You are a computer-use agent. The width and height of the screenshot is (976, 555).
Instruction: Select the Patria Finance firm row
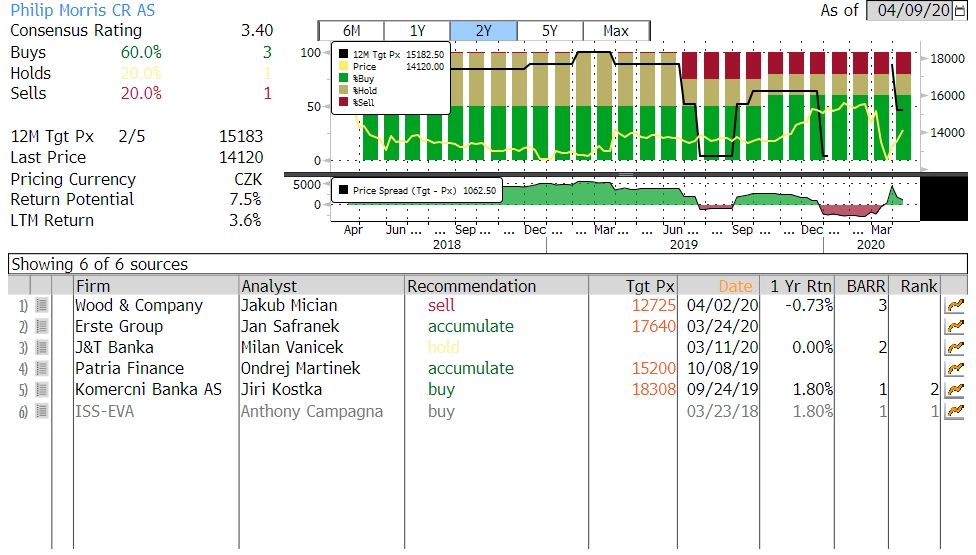coord(129,369)
